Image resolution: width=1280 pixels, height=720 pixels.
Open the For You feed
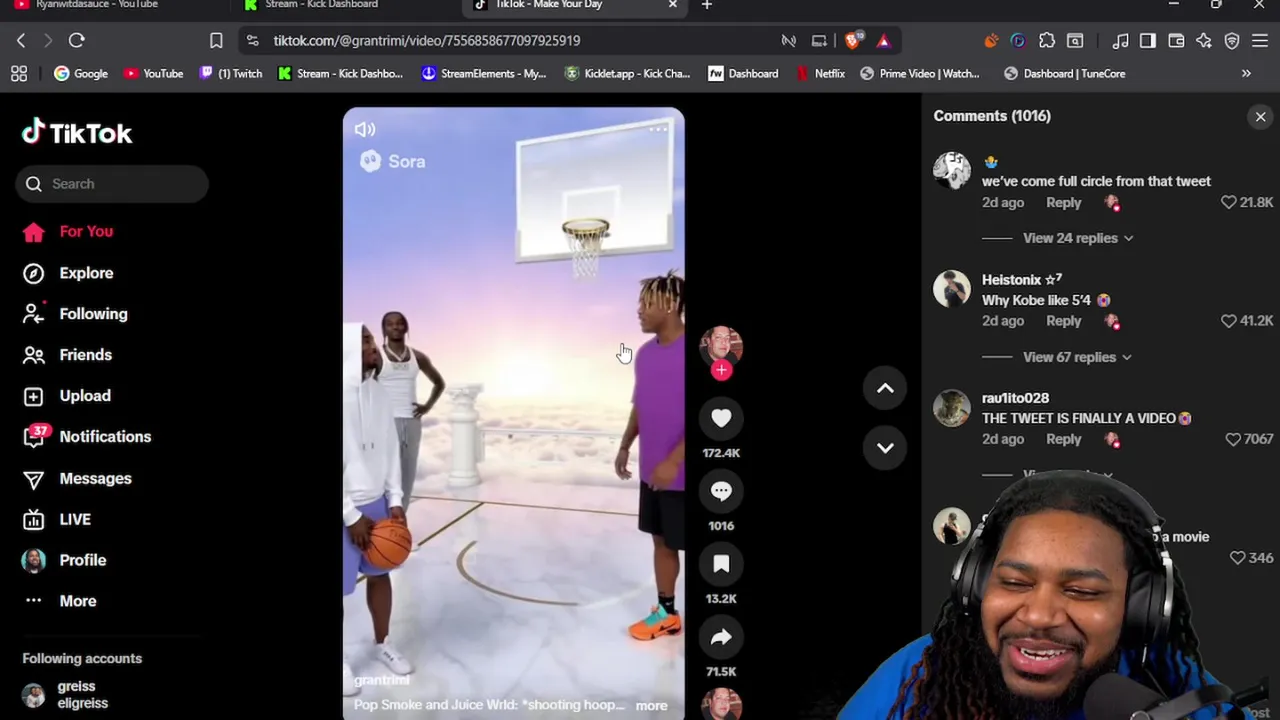point(68,231)
